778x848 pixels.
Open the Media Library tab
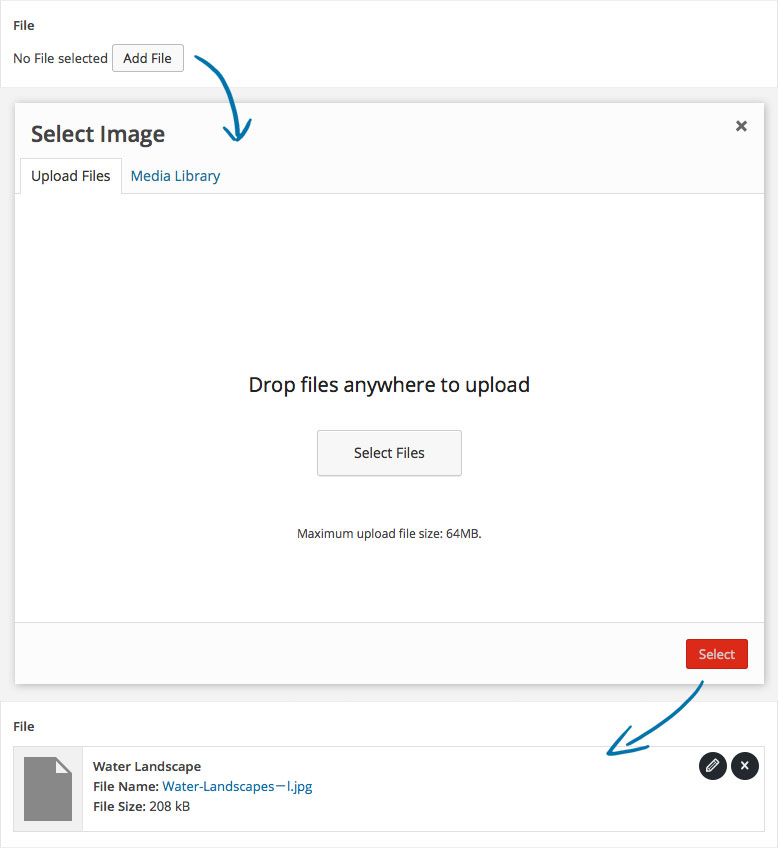click(175, 176)
